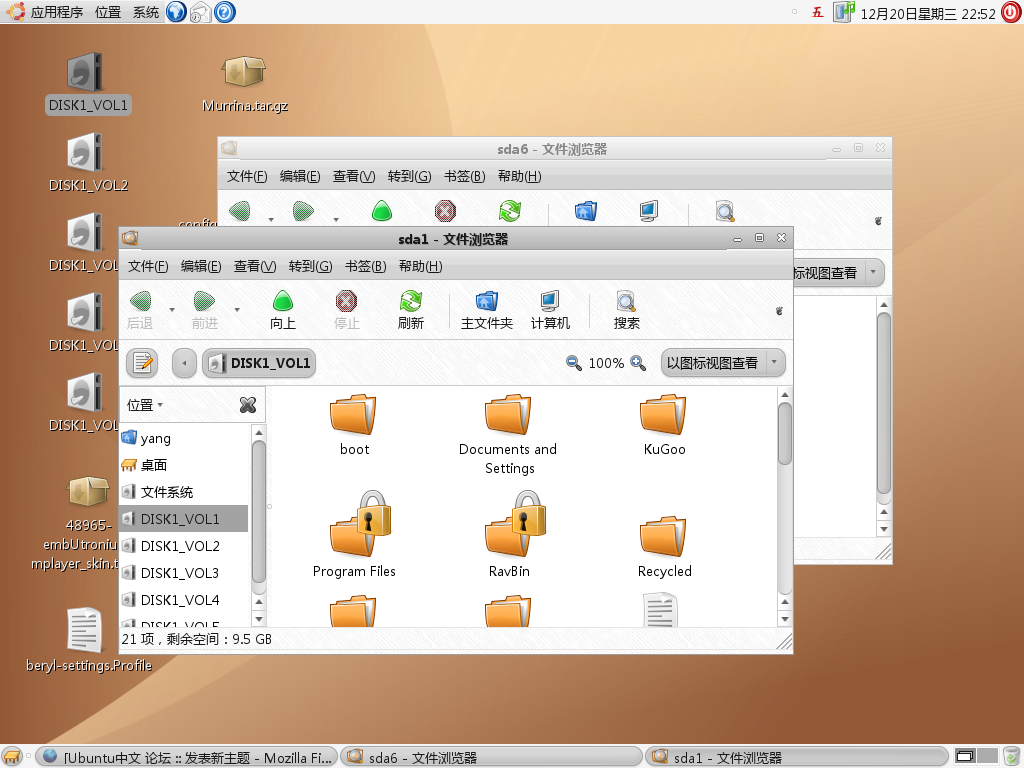Screen dimensions: 1024x768
Task: Click the search icon in sda6 window
Action: (x=725, y=211)
